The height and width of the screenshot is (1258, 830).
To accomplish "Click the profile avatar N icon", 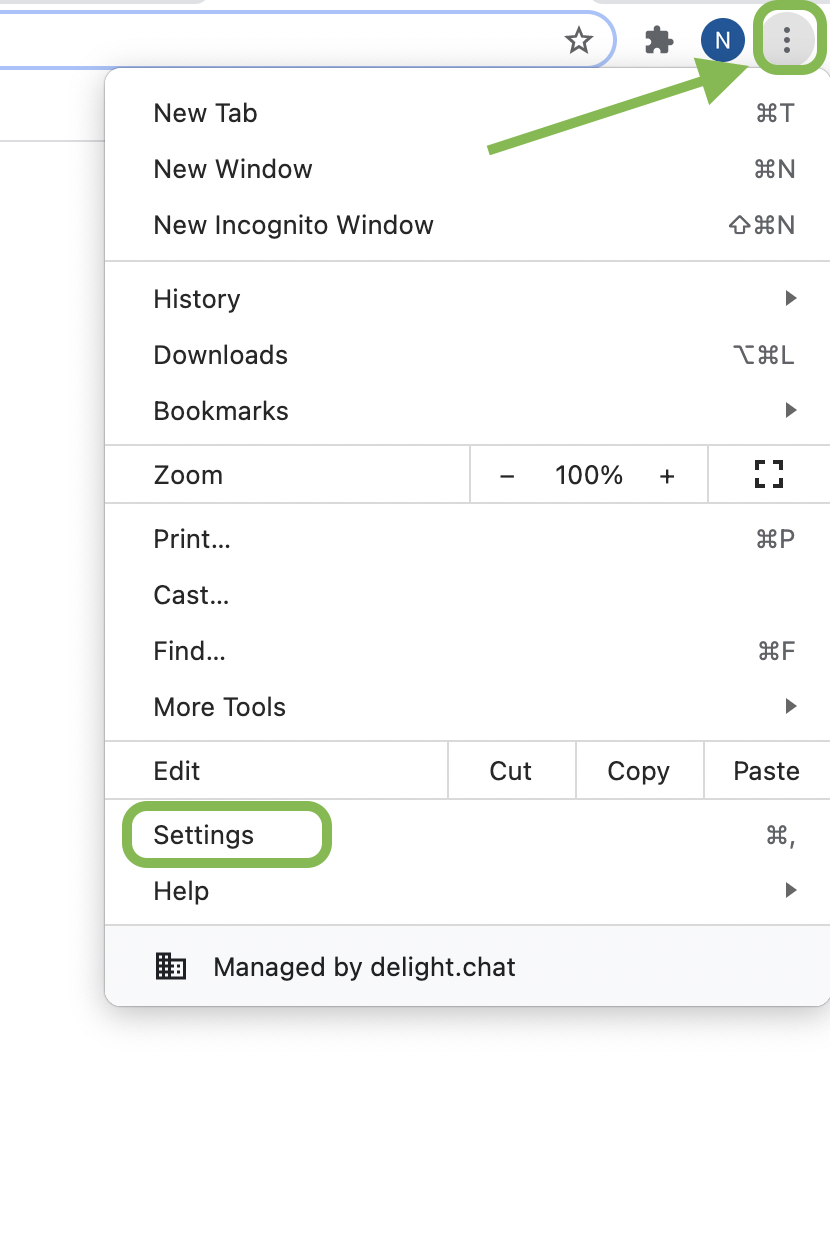I will [722, 40].
